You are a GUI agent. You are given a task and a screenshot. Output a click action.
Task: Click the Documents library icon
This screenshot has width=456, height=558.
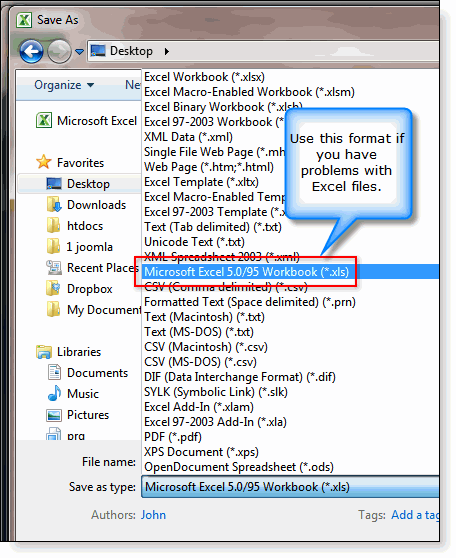coord(54,372)
